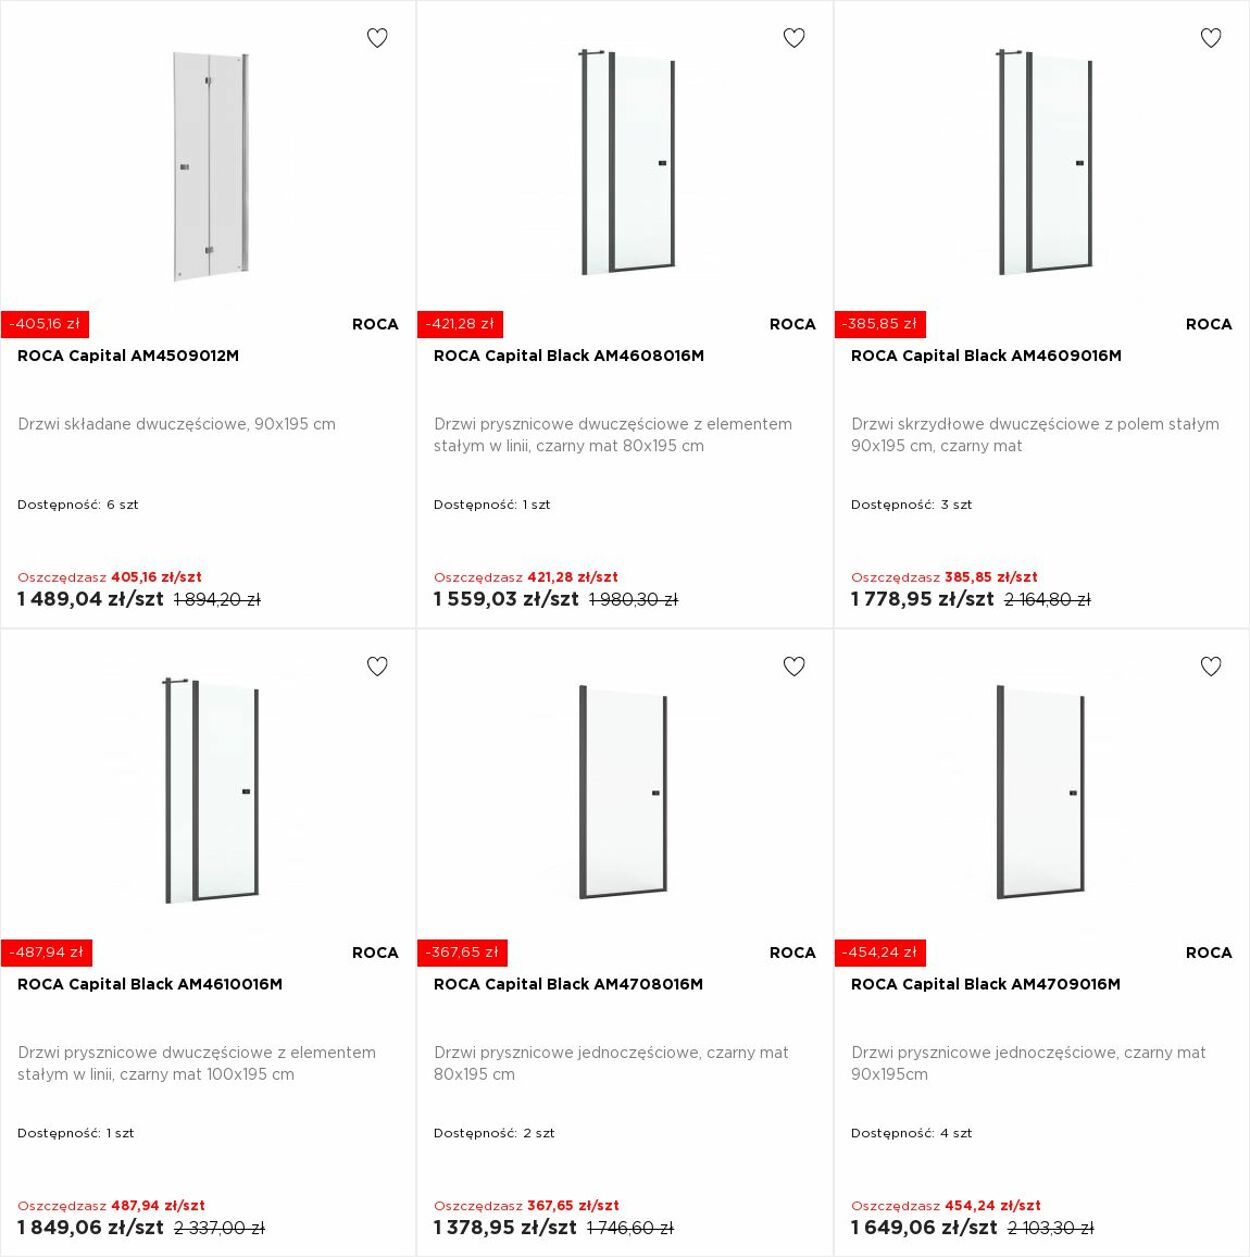Open ROCA Capital Black AM4708016M title link
Image resolution: width=1250 pixels, height=1257 pixels.
[568, 984]
